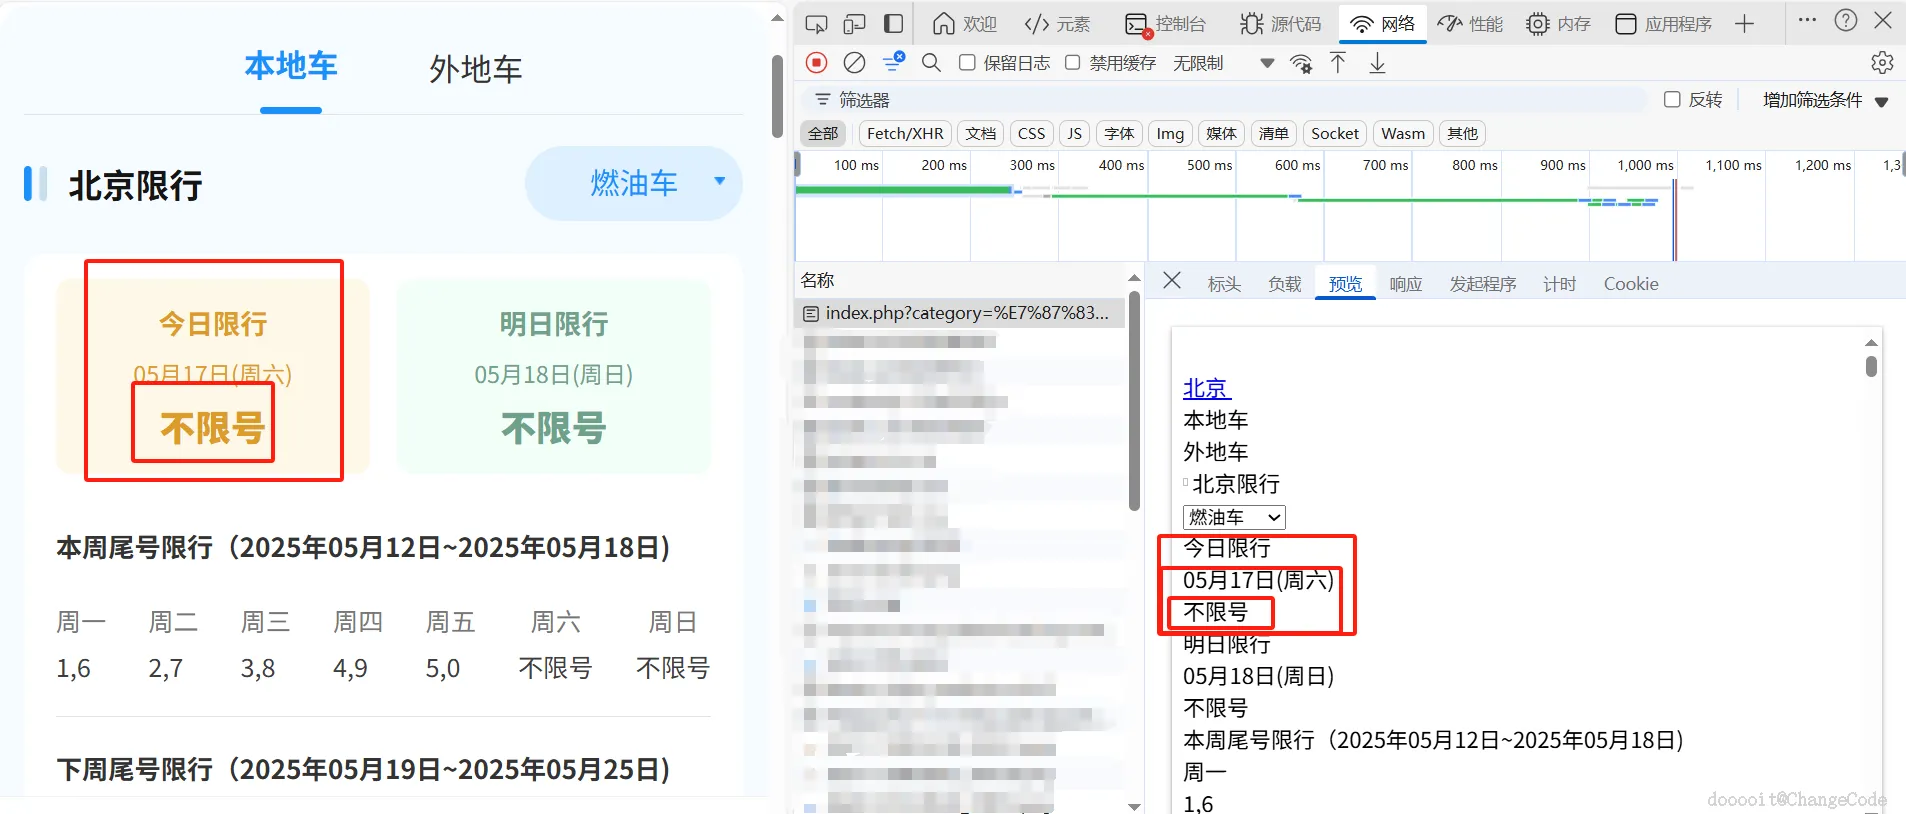Screen dimensions: 1906x814
Task: Filter requests by JS
Action: [1074, 133]
